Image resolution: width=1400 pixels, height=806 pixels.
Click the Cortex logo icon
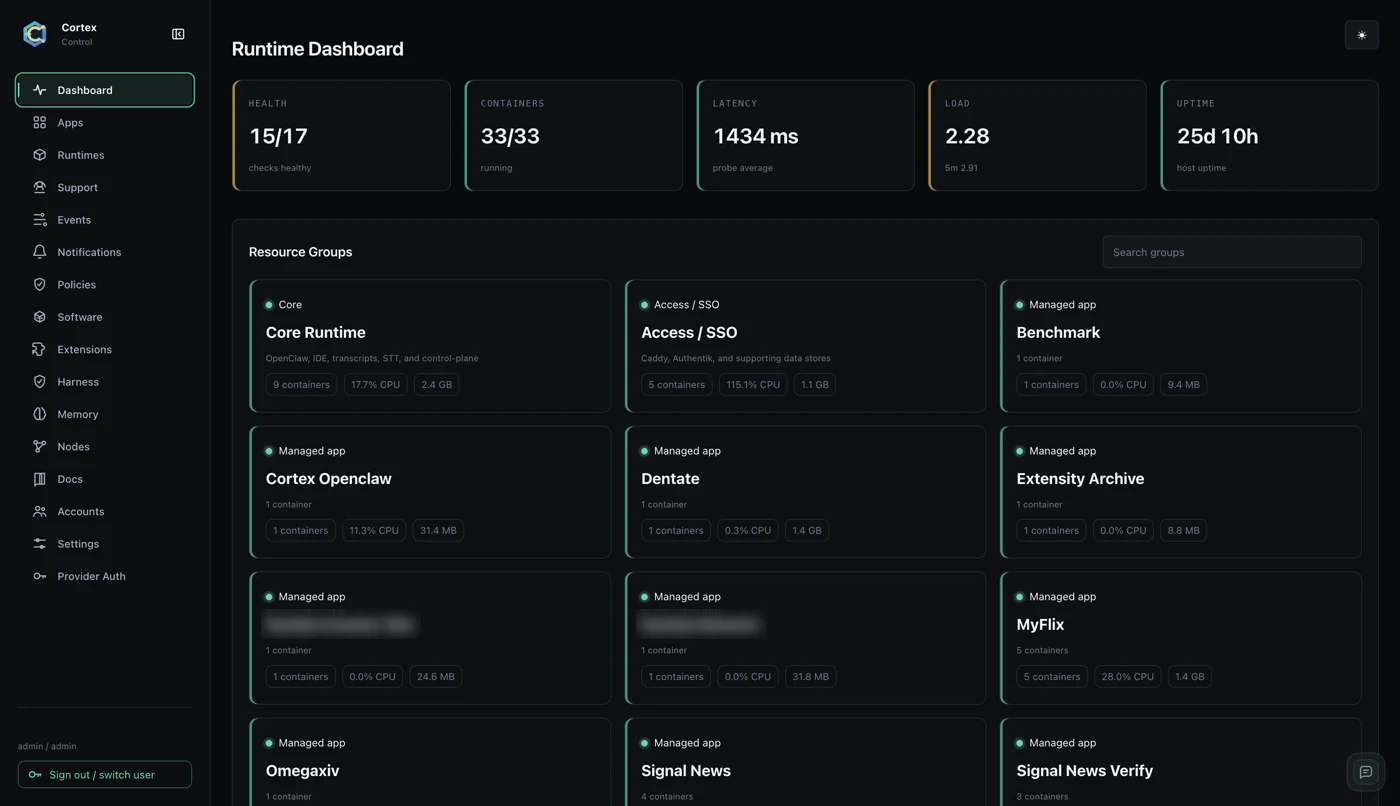35,34
